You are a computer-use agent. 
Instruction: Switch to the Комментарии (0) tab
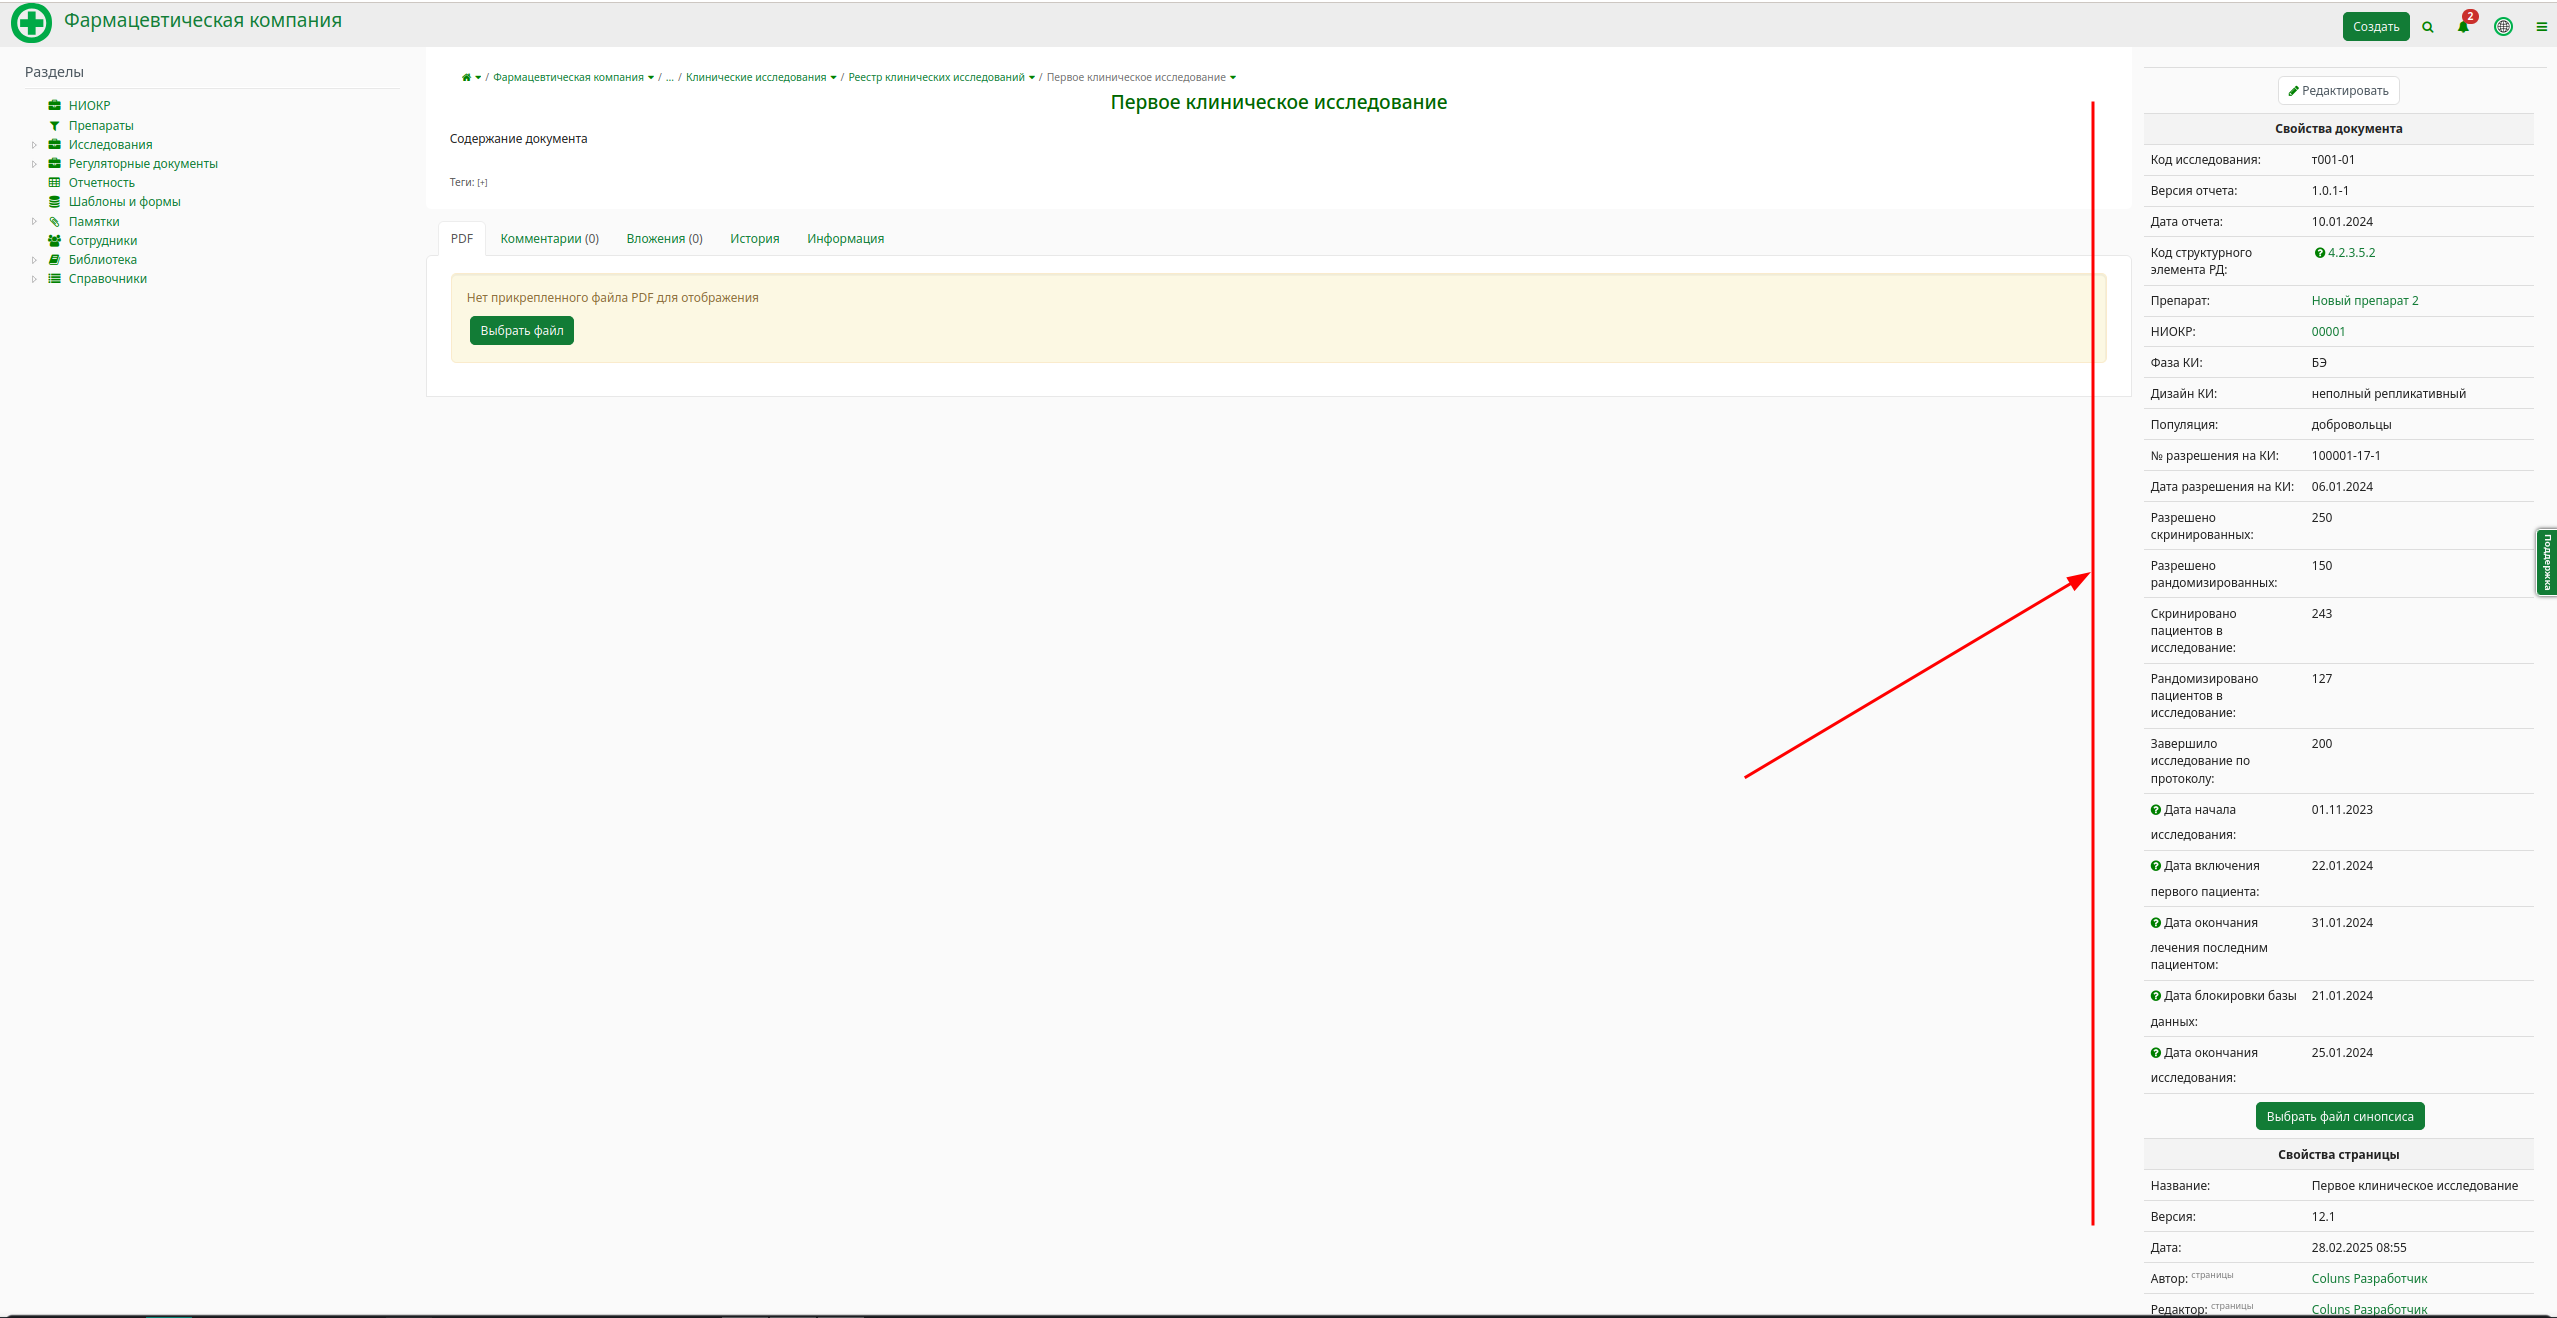(549, 239)
